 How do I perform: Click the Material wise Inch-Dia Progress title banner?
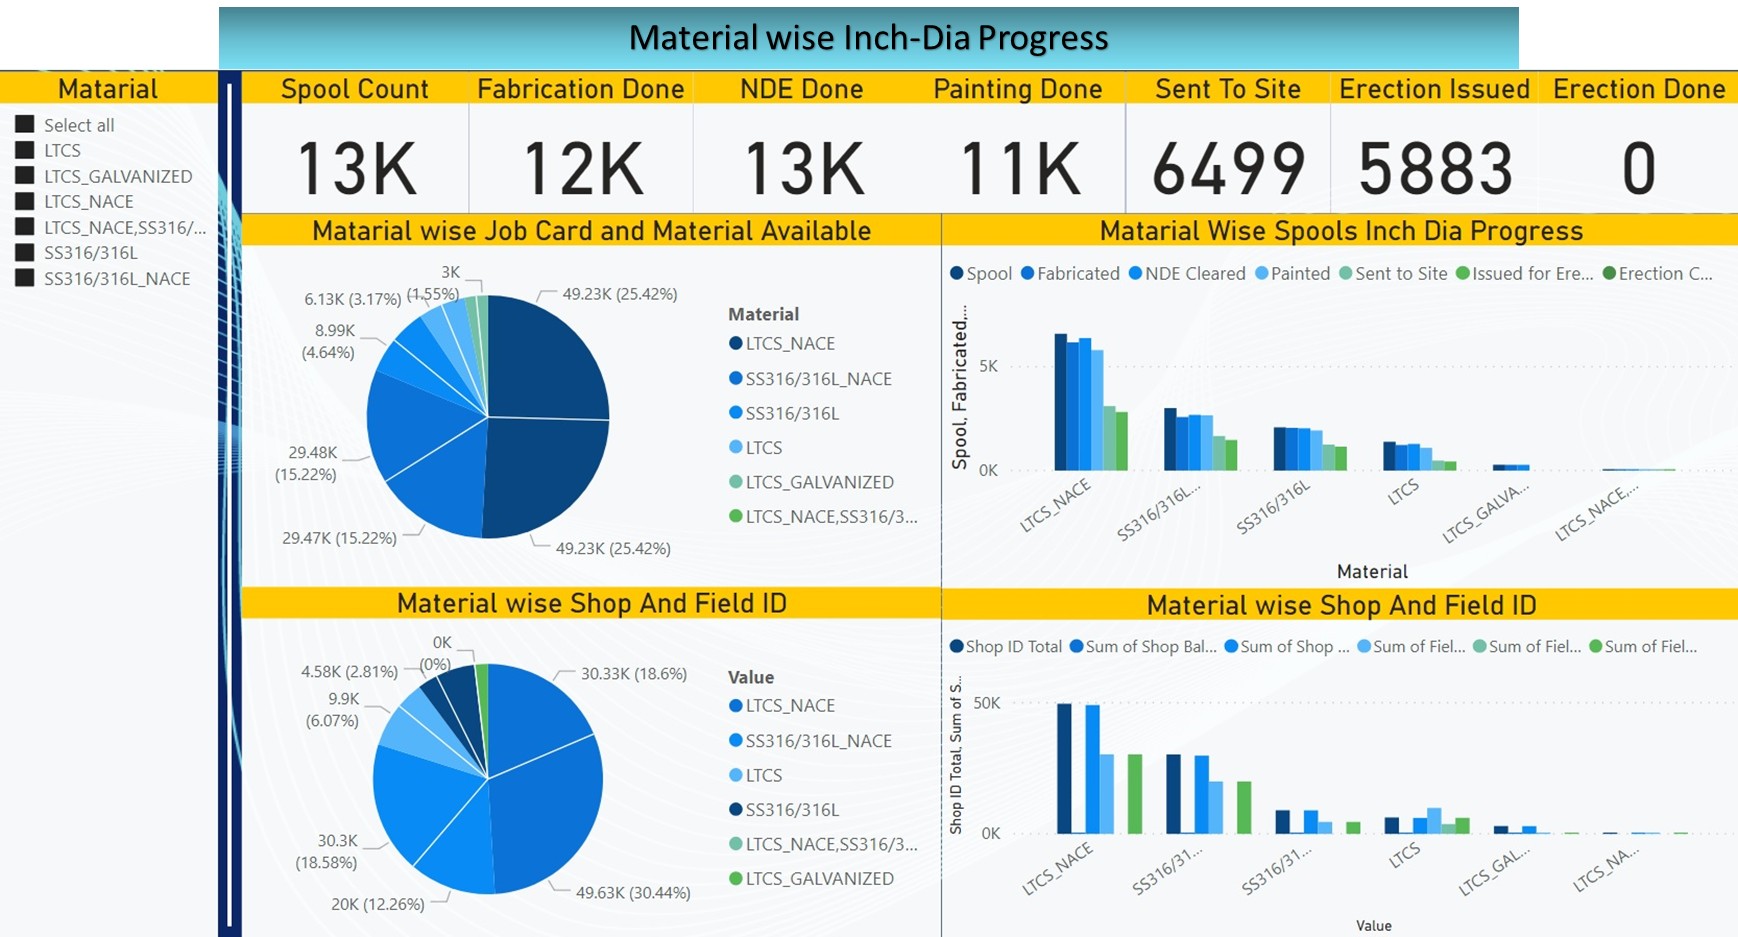pos(868,38)
